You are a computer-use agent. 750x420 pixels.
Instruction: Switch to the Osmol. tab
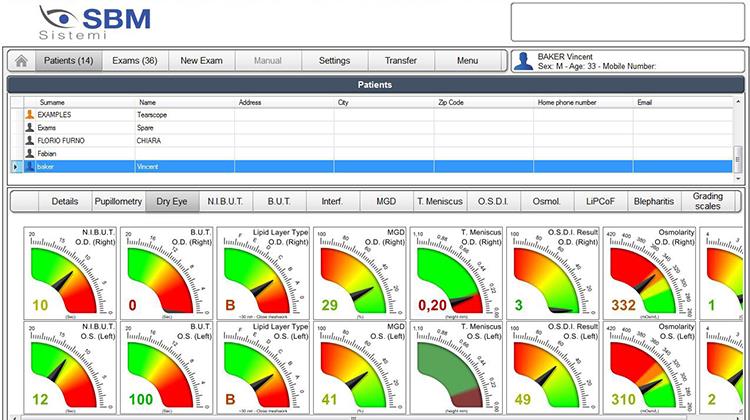pyautogui.click(x=547, y=201)
